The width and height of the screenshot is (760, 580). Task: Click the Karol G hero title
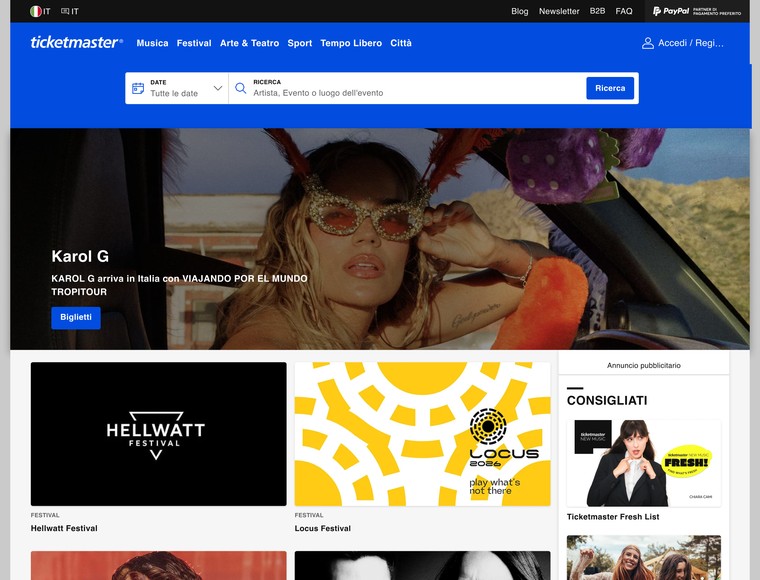pos(80,256)
